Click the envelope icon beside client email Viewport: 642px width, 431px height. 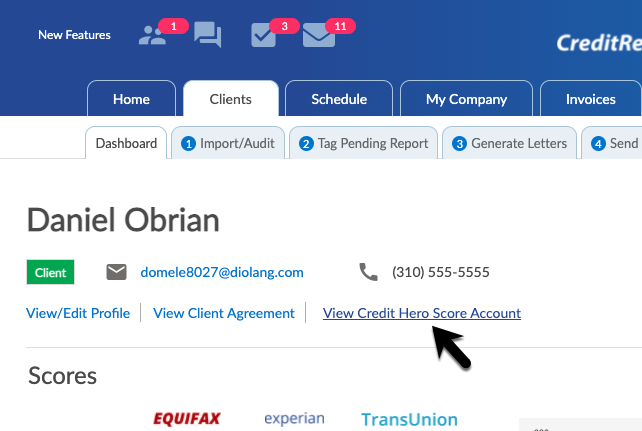point(117,272)
